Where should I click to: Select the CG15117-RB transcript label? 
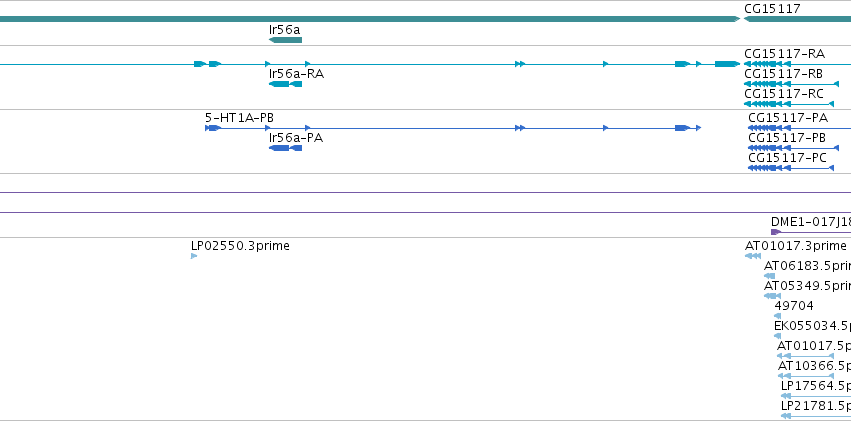(783, 74)
